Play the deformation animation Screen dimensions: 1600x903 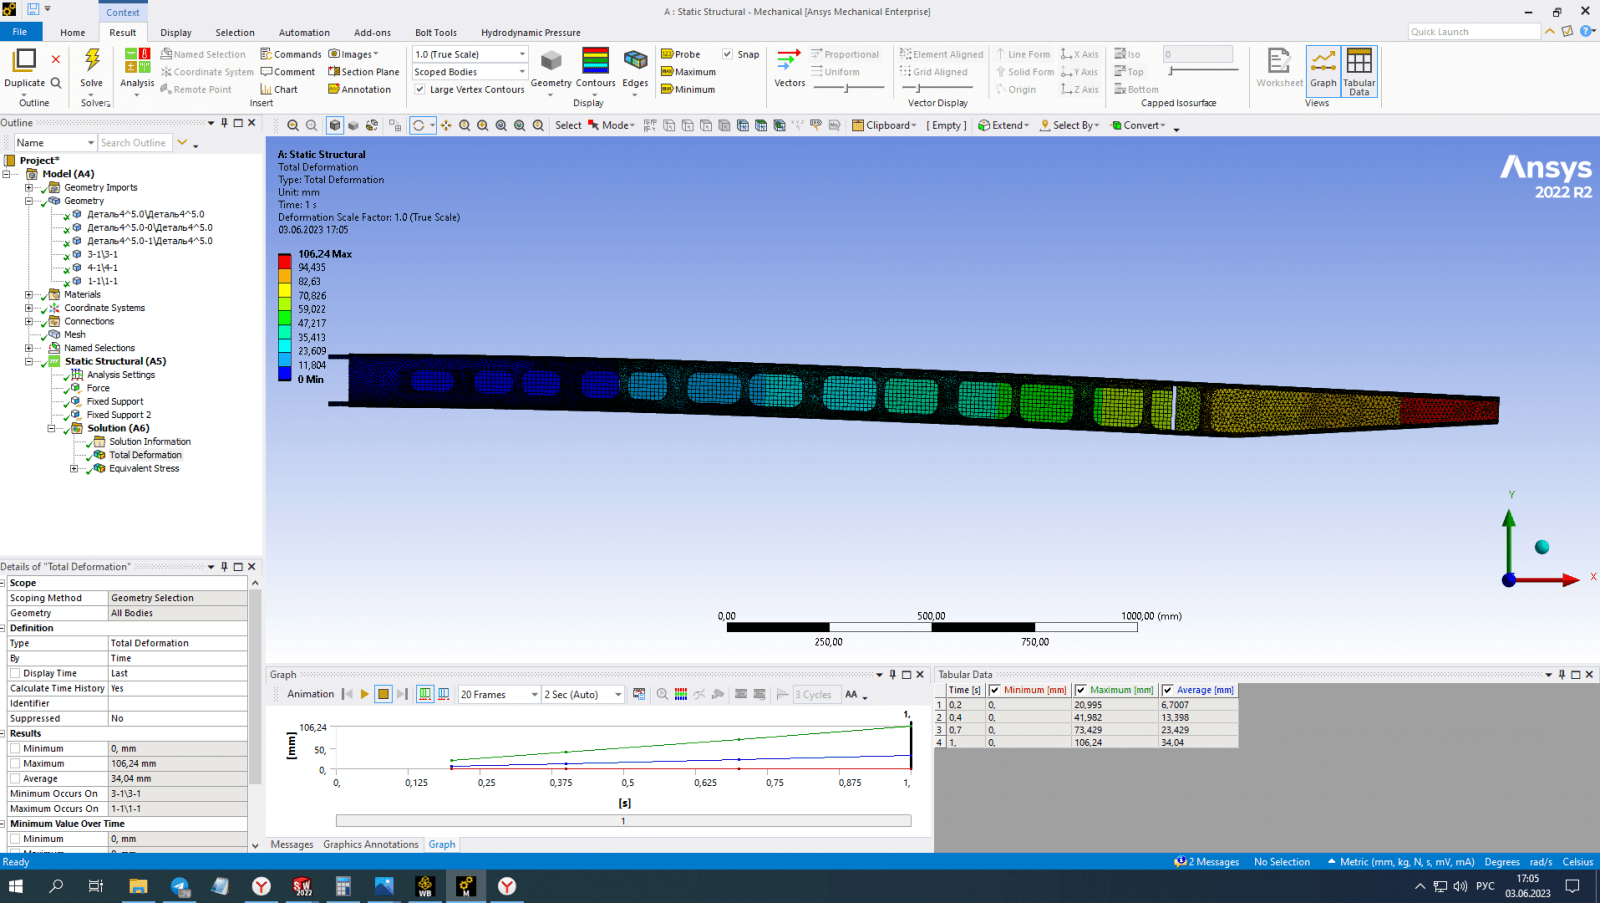365,694
